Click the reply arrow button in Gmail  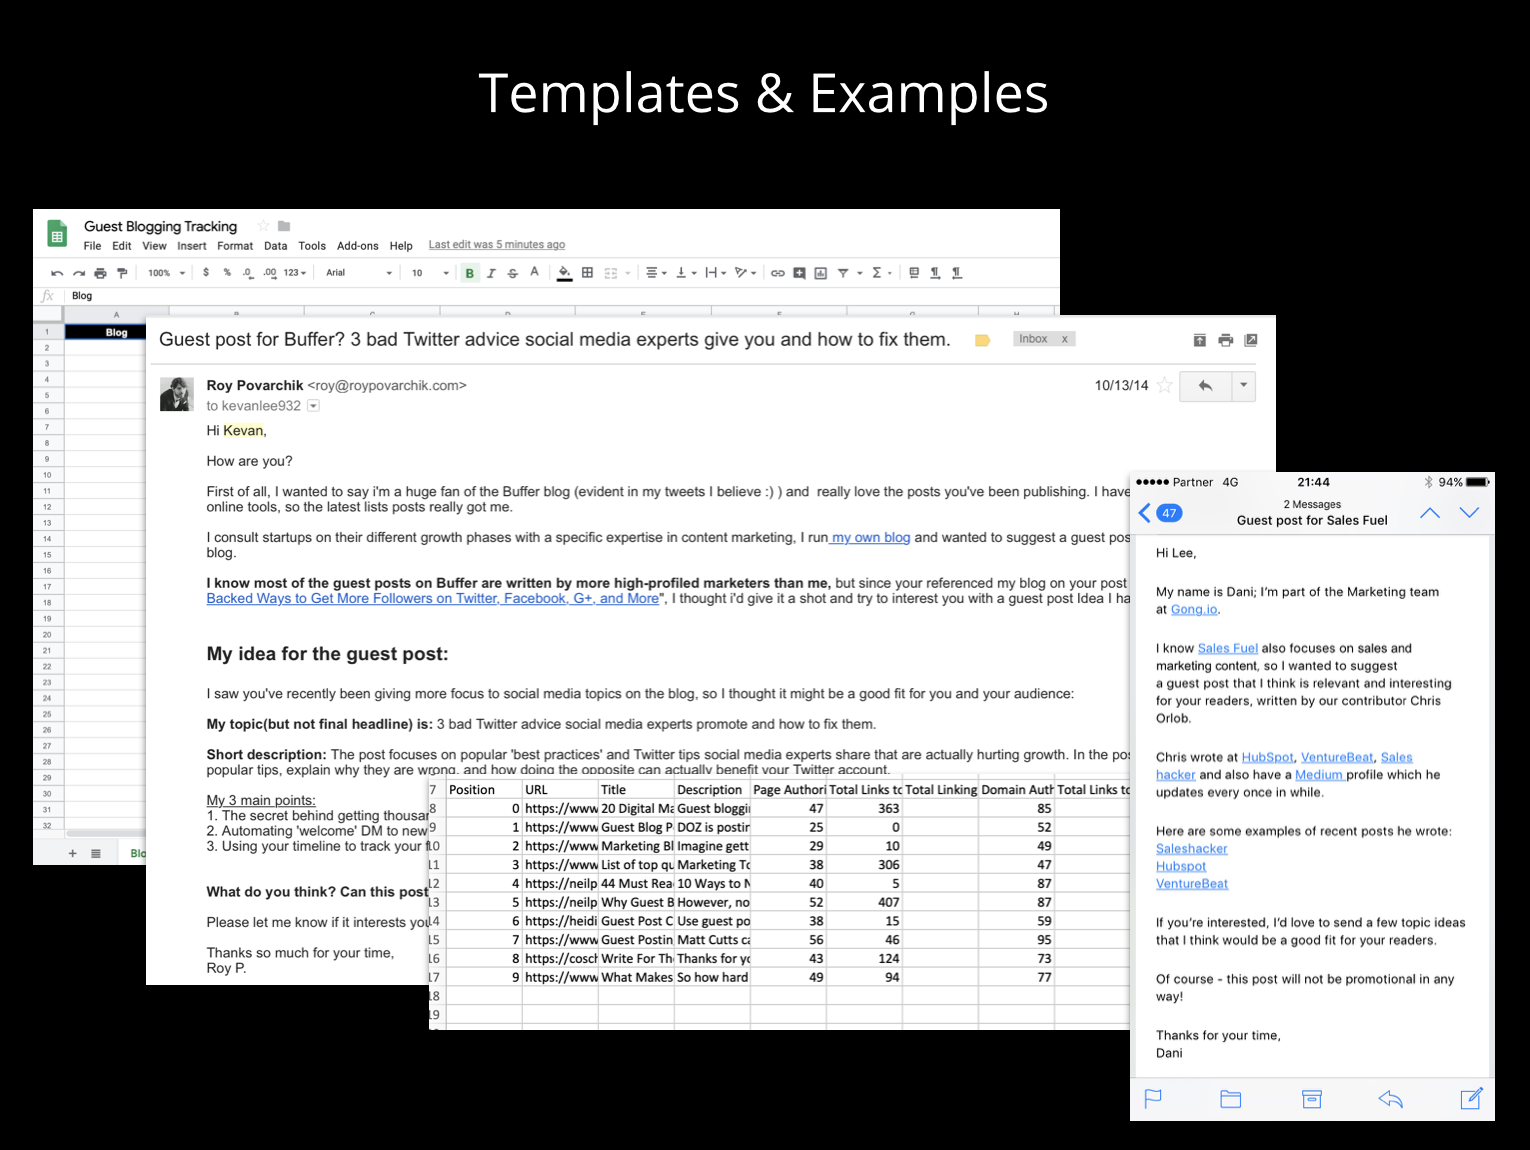(1205, 386)
